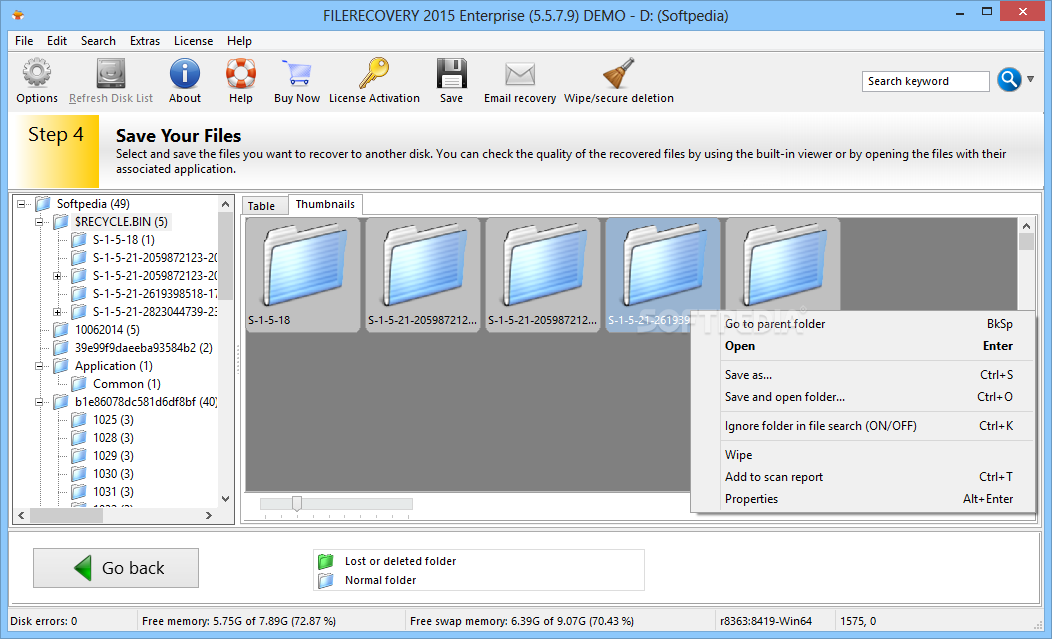Open the File menu
The image size is (1052, 639).
pyautogui.click(x=24, y=41)
